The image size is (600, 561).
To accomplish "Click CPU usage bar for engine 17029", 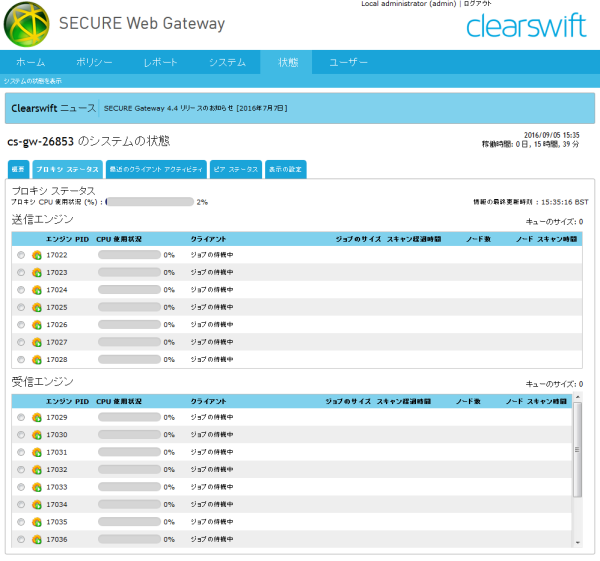I will 129,417.
